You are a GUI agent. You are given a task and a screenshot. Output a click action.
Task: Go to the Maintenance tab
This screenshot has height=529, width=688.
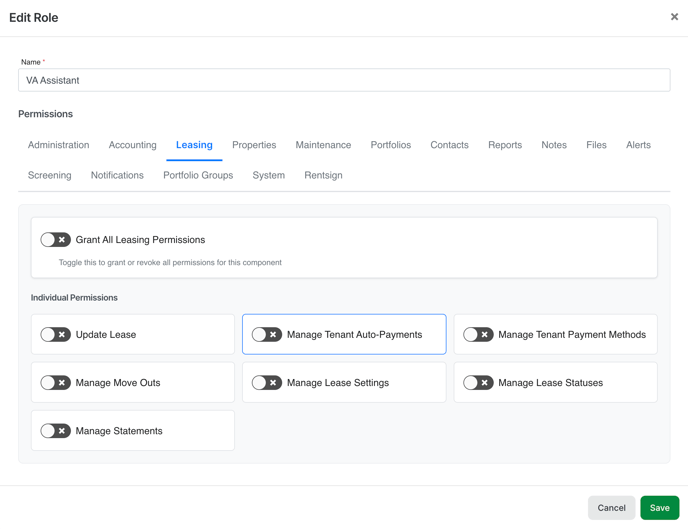[323, 145]
